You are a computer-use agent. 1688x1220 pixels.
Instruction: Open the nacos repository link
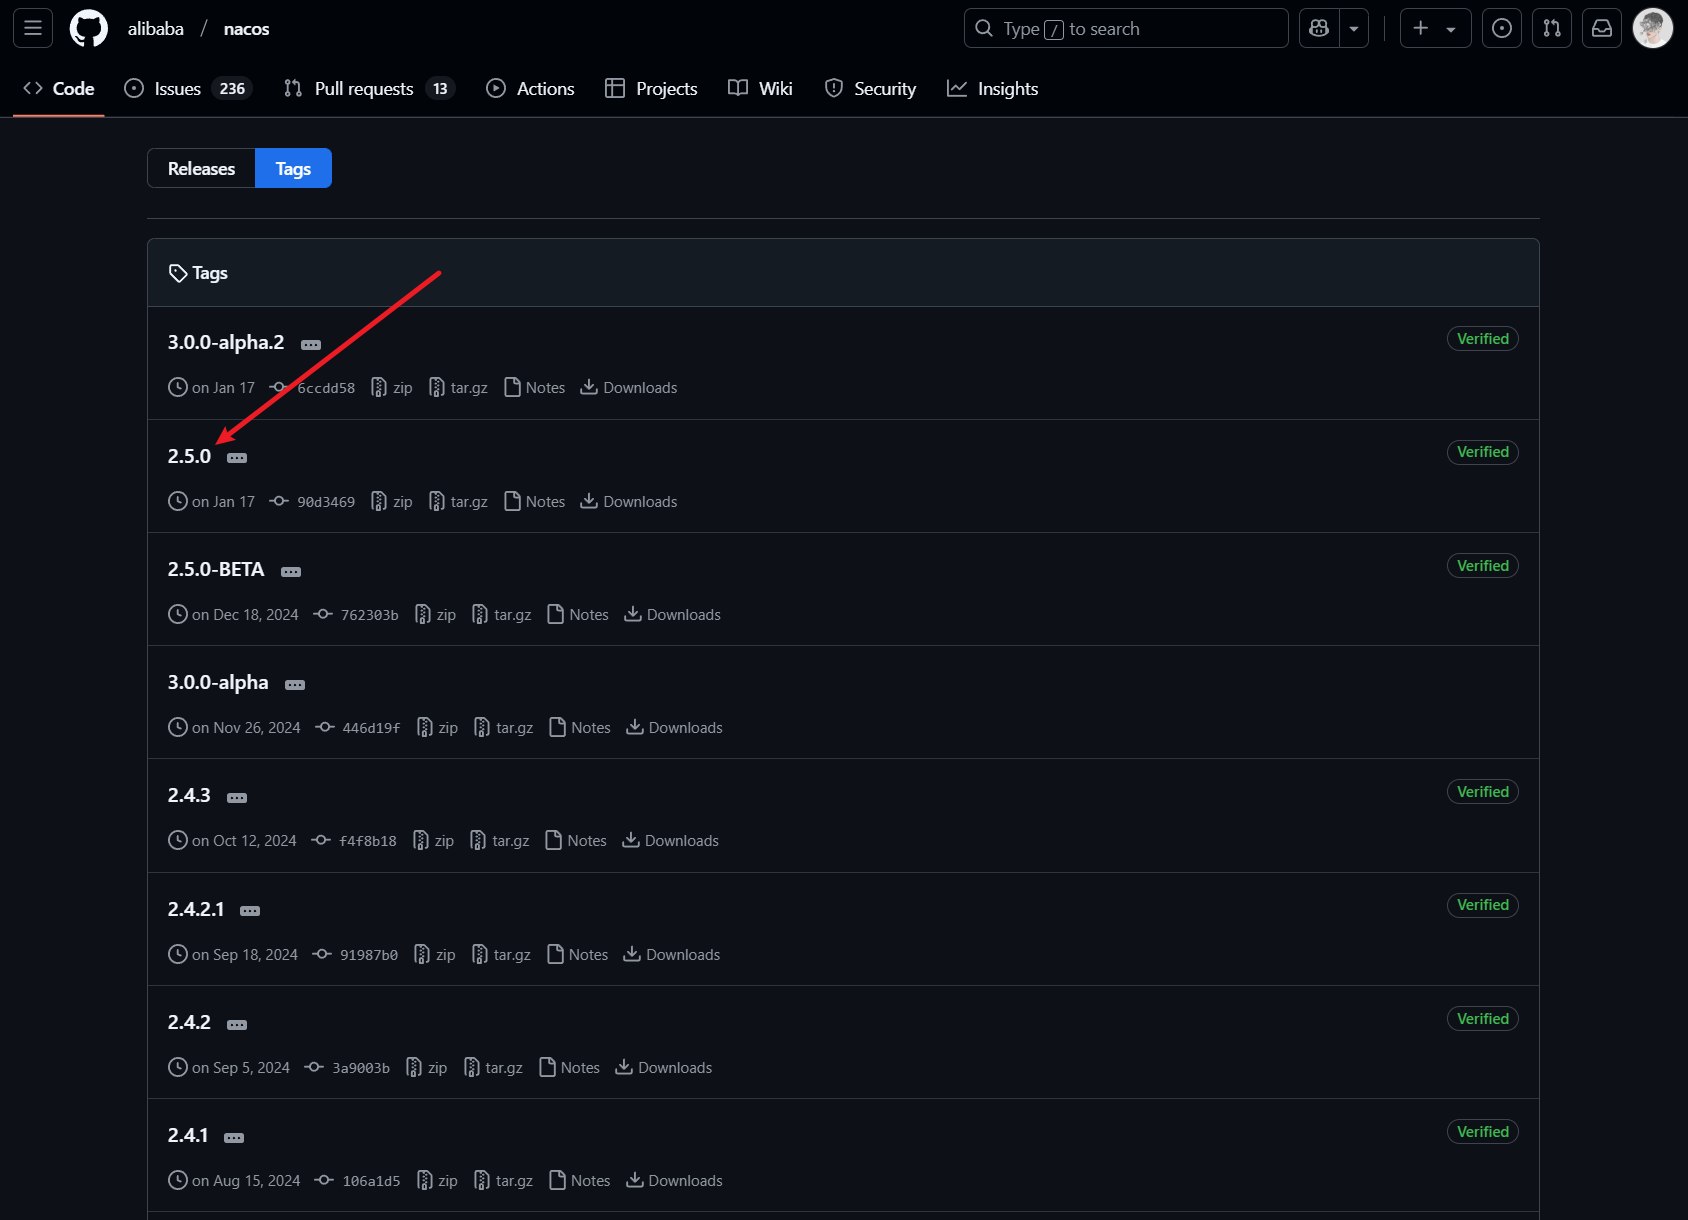click(246, 29)
